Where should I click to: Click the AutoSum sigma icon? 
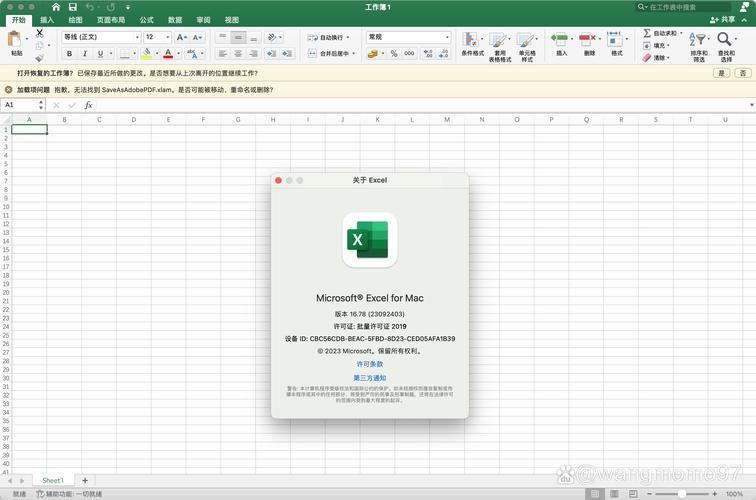click(647, 33)
